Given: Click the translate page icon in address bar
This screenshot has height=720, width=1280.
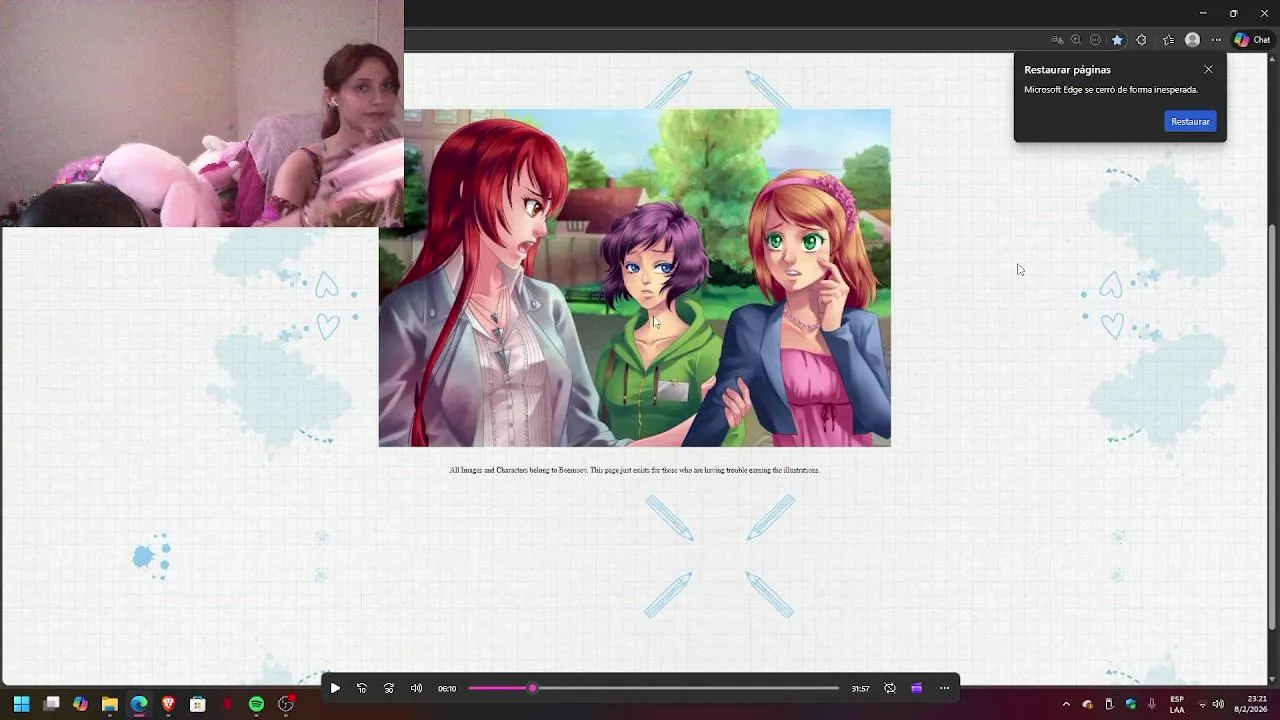Looking at the screenshot, I should [x=1057, y=40].
